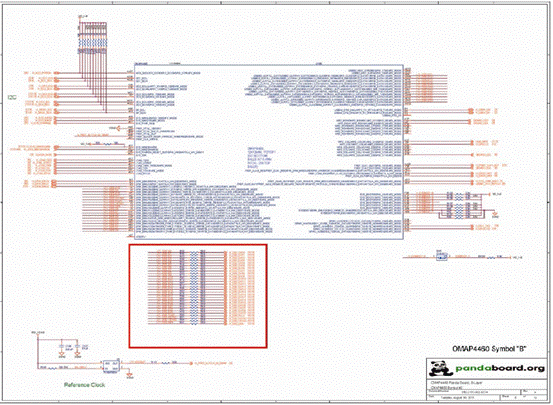Screen dimensions: 553x405
Task: Click the green 'Reference Clock' label
Action: point(84,385)
